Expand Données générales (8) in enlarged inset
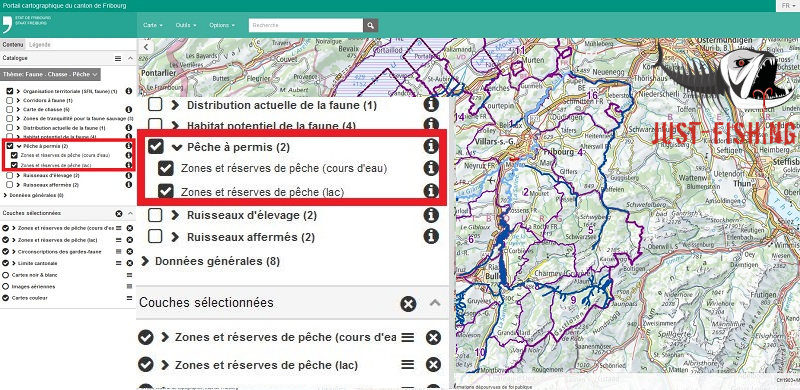Image resolution: width=800 pixels, height=390 pixels. [145, 261]
